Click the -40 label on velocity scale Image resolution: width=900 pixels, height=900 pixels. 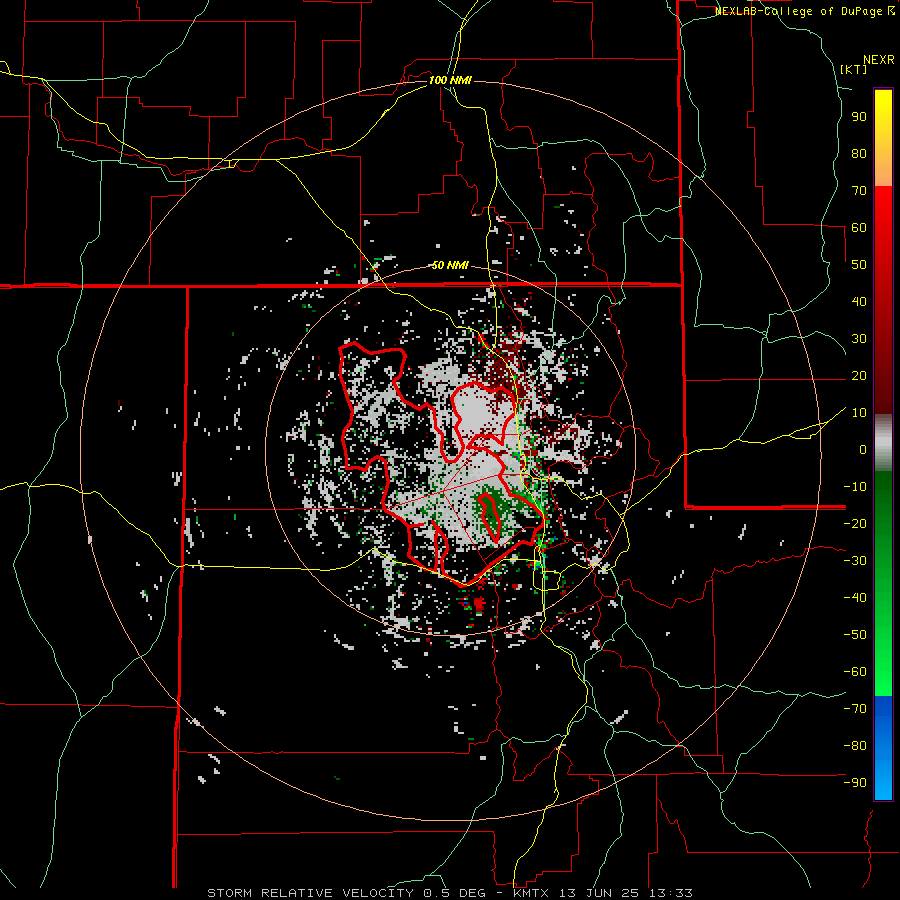point(855,598)
